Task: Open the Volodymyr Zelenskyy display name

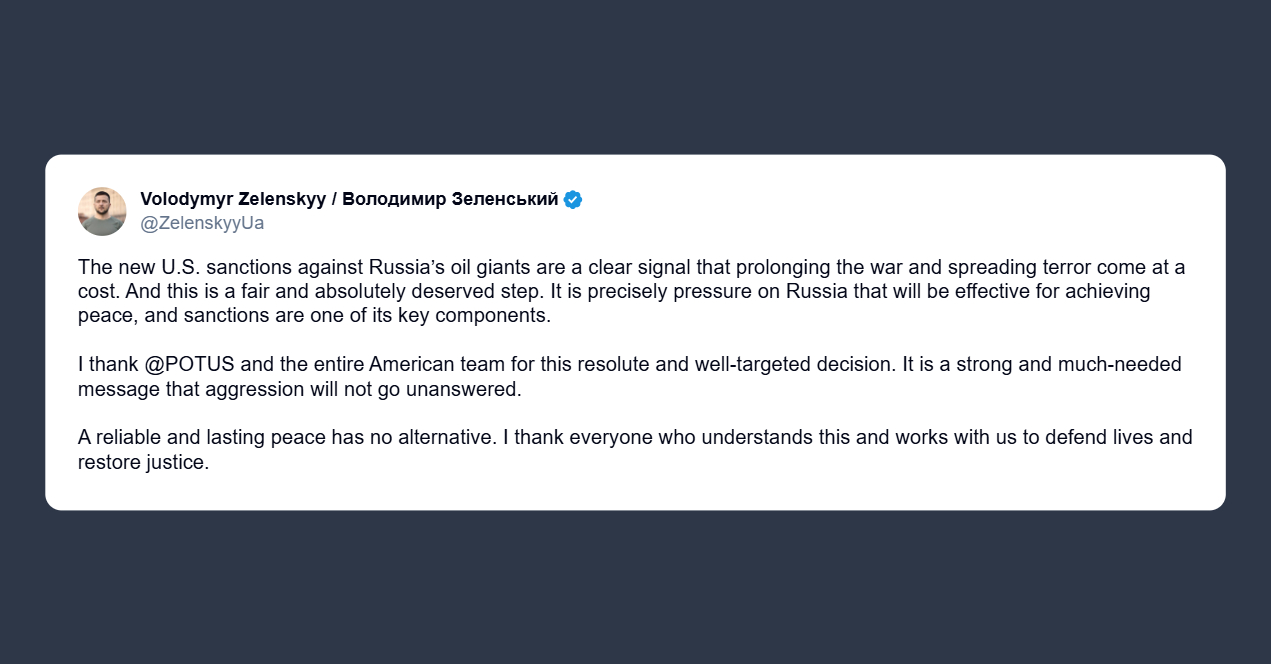Action: pos(233,199)
